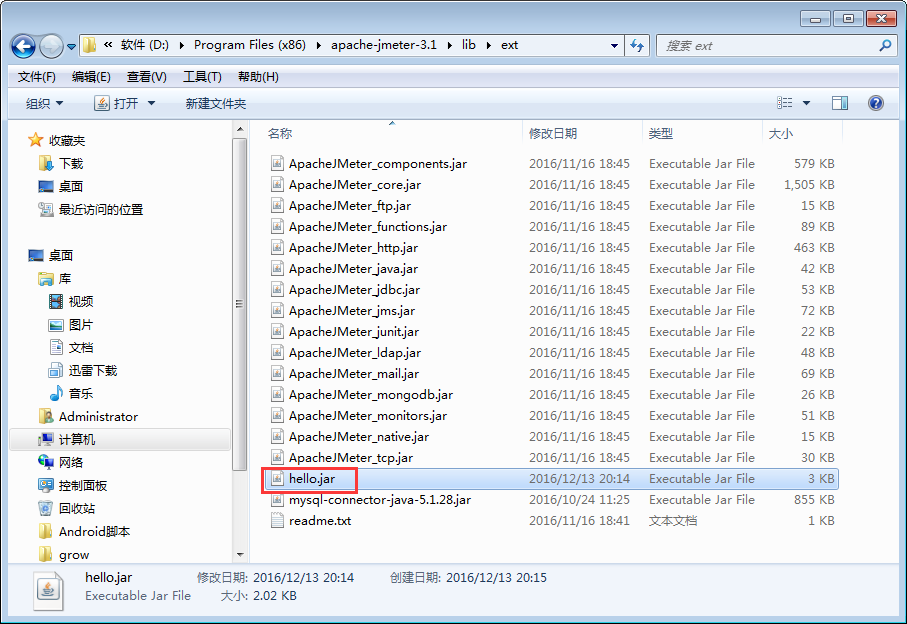Click navigation pane scroll down arrow
Viewport: 907px width, 624px height.
[x=240, y=555]
